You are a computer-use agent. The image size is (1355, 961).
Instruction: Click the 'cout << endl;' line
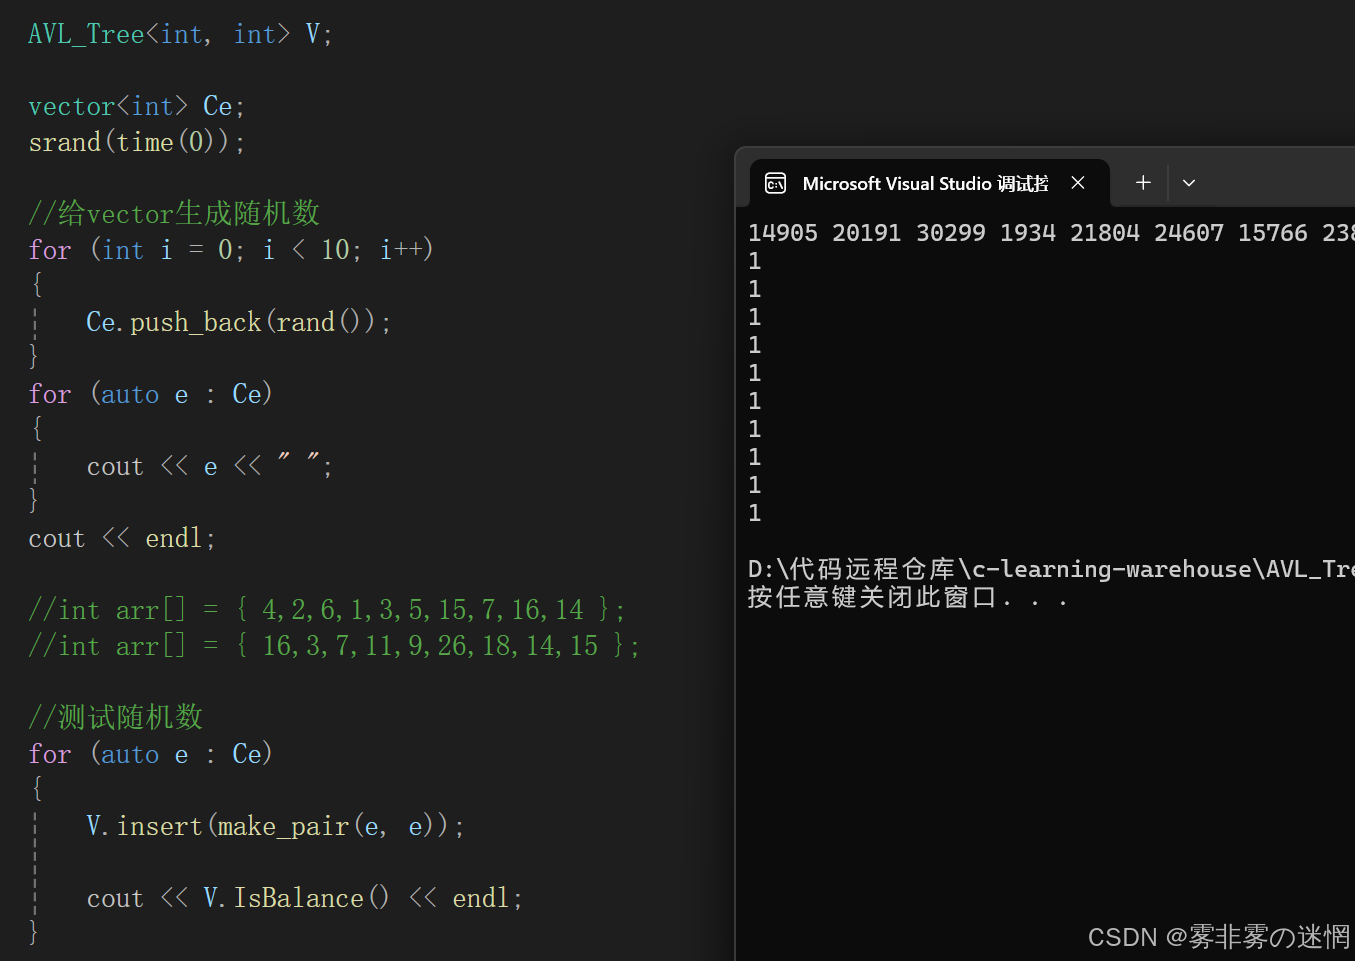[x=122, y=538]
